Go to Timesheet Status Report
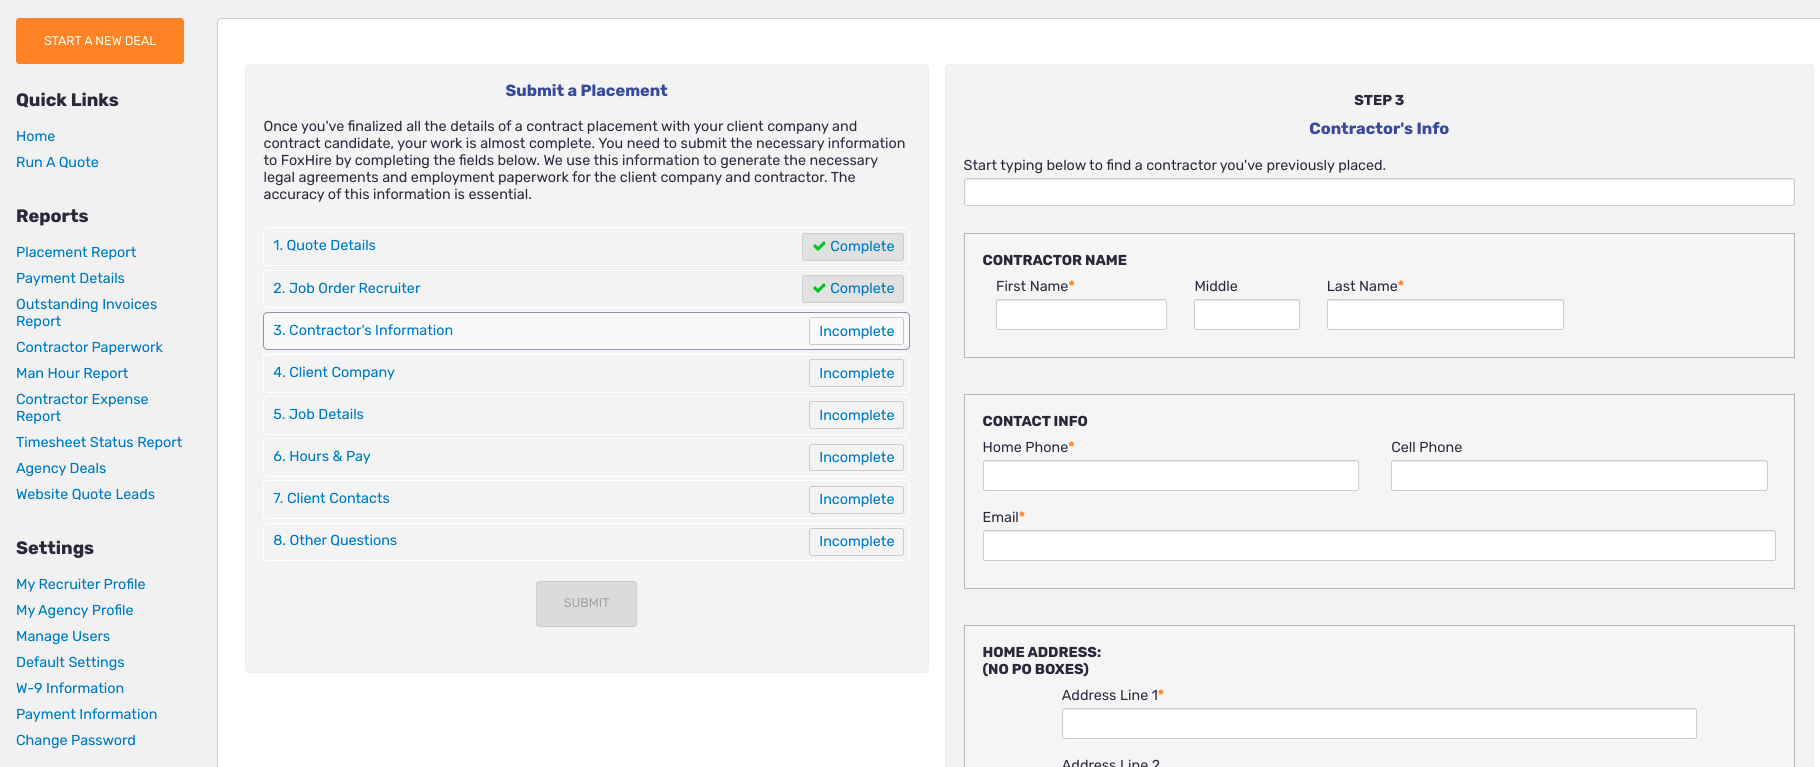The image size is (1820, 767). [99, 442]
